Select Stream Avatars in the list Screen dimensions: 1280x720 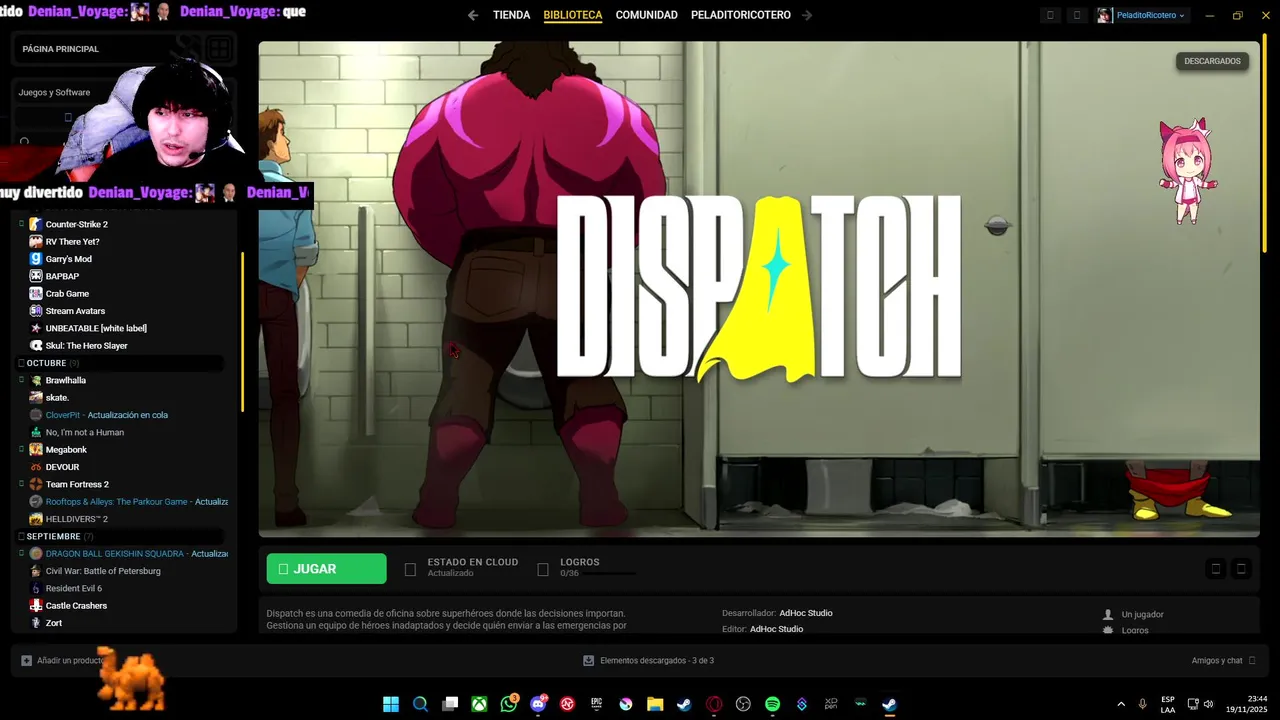[x=75, y=311]
